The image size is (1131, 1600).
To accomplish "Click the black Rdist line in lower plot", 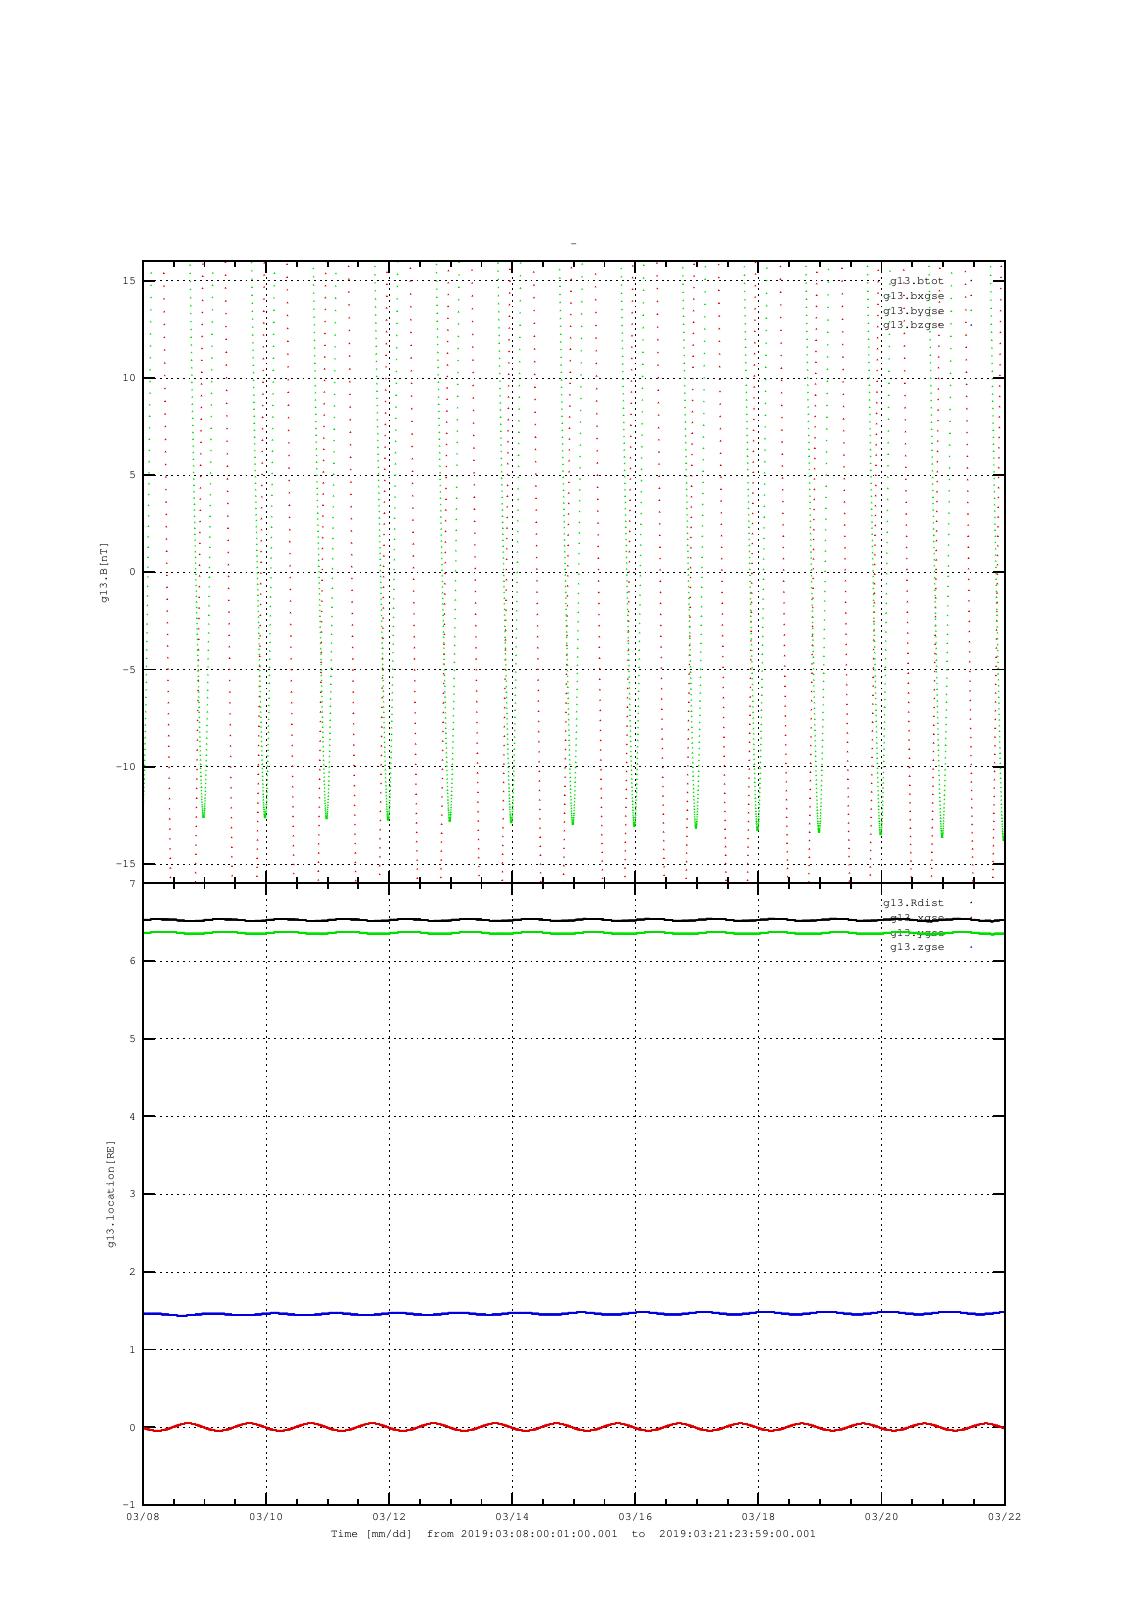I will point(500,920).
